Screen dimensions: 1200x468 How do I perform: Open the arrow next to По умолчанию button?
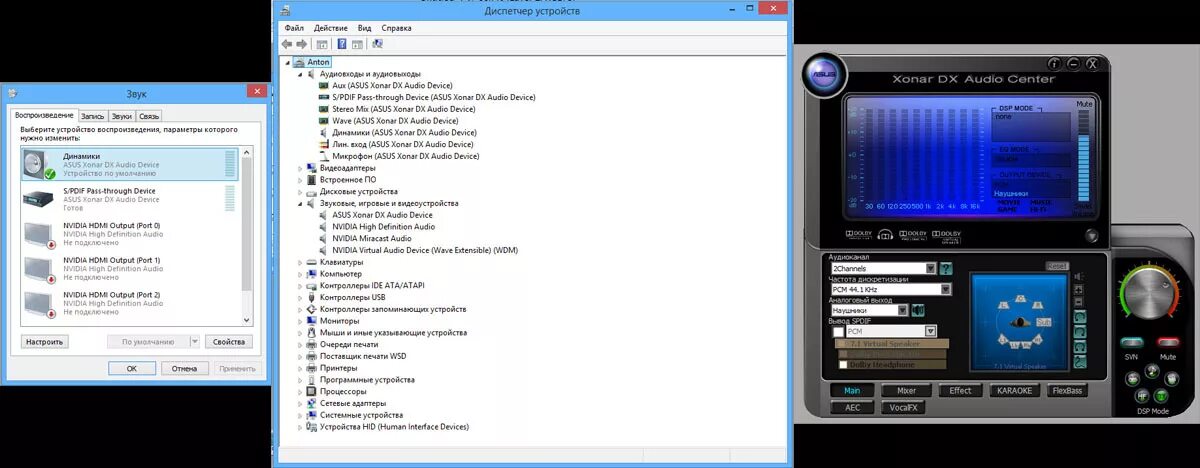tap(194, 341)
